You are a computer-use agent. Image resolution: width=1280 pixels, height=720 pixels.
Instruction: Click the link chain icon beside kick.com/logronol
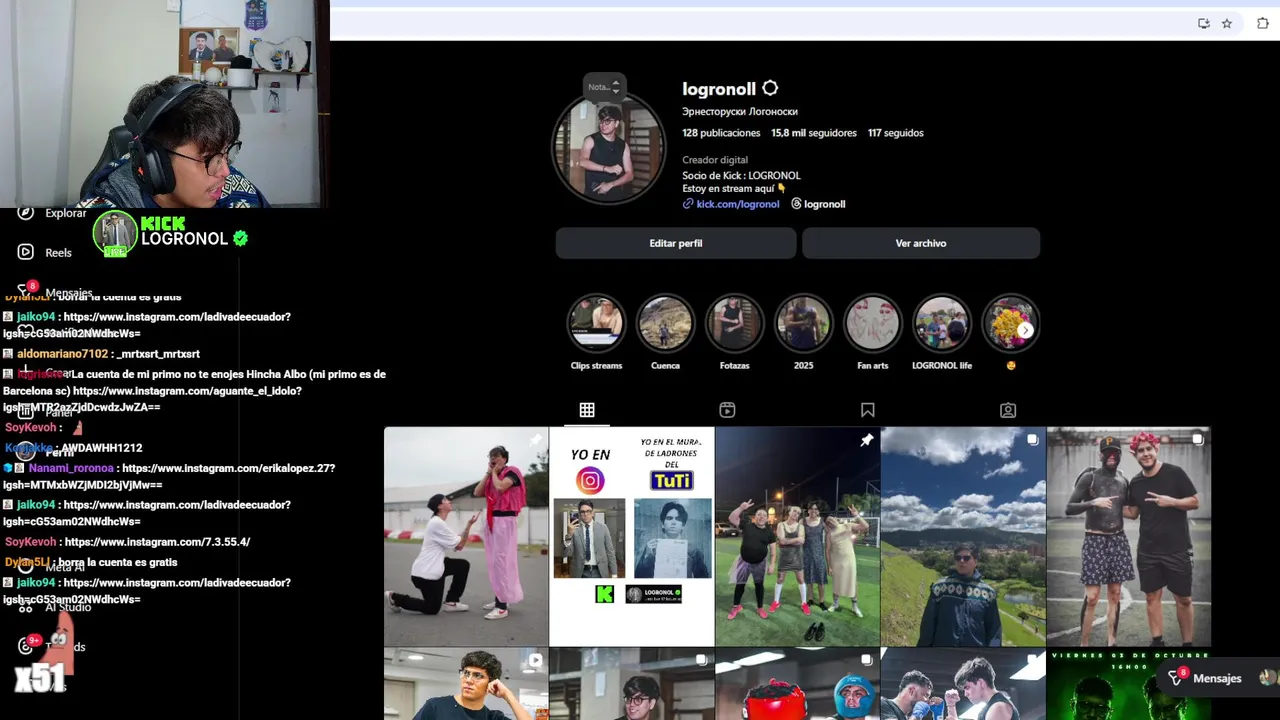688,204
